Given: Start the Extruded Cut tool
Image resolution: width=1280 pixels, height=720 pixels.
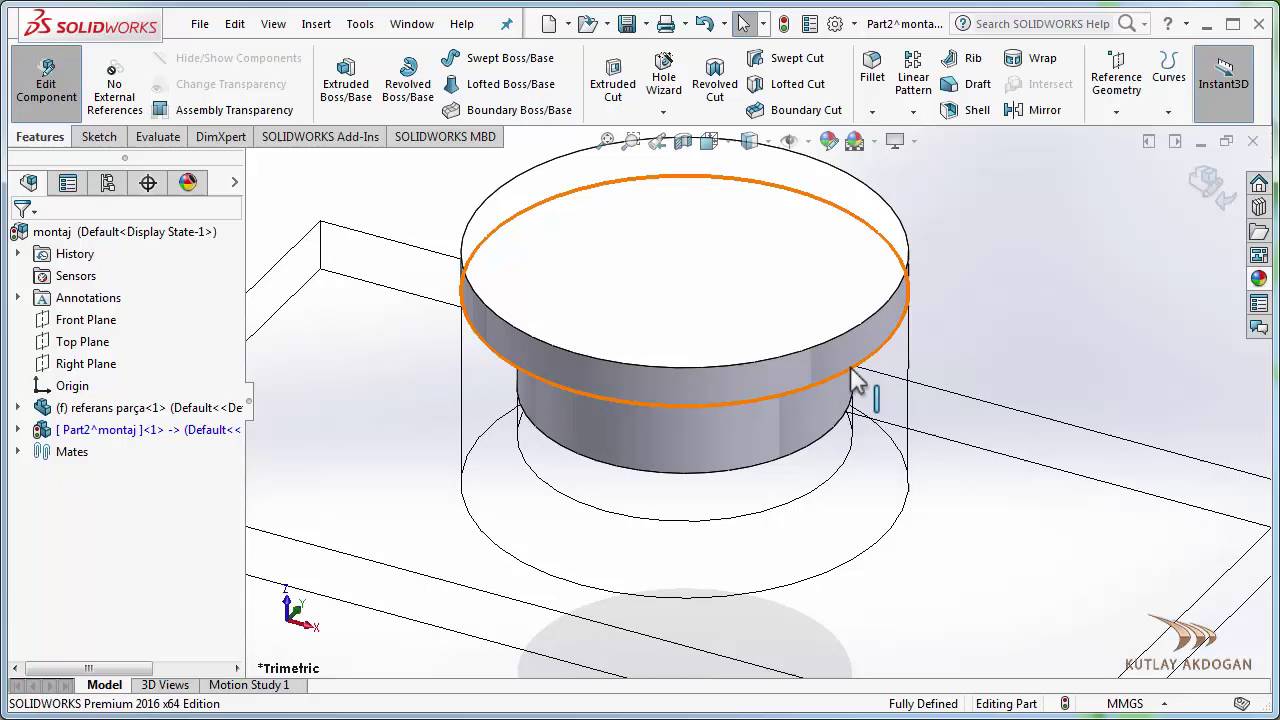Looking at the screenshot, I should (612, 80).
